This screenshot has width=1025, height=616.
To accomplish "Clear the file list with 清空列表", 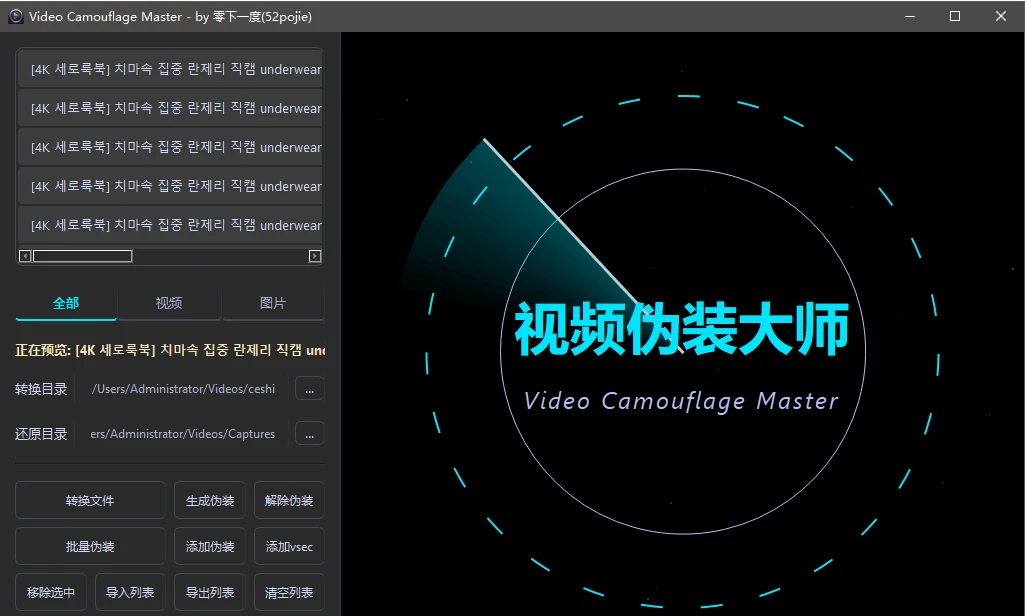I will click(289, 592).
